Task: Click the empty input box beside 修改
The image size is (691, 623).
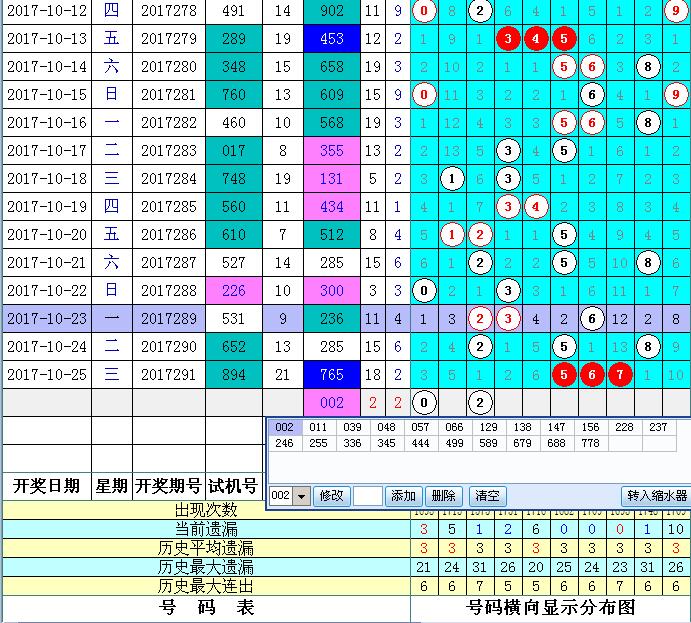Action: [x=367, y=496]
